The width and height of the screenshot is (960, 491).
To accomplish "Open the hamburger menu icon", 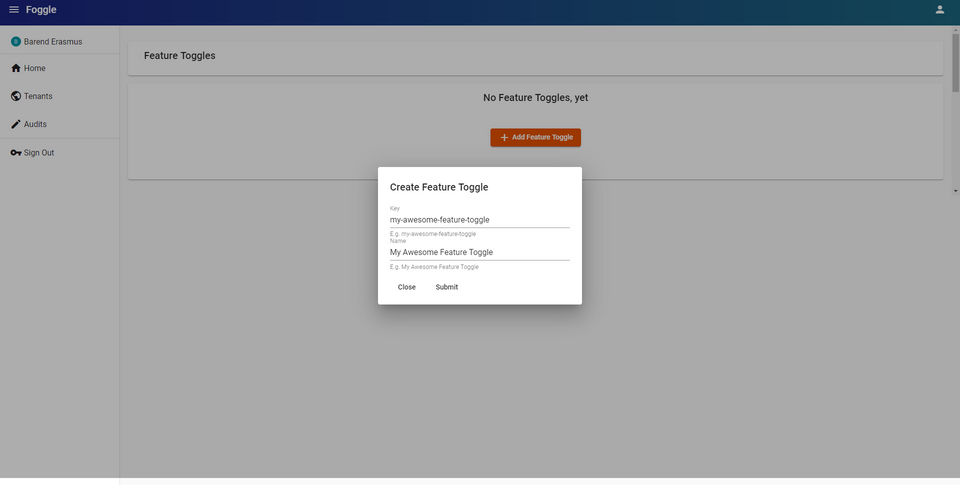I will (13, 10).
